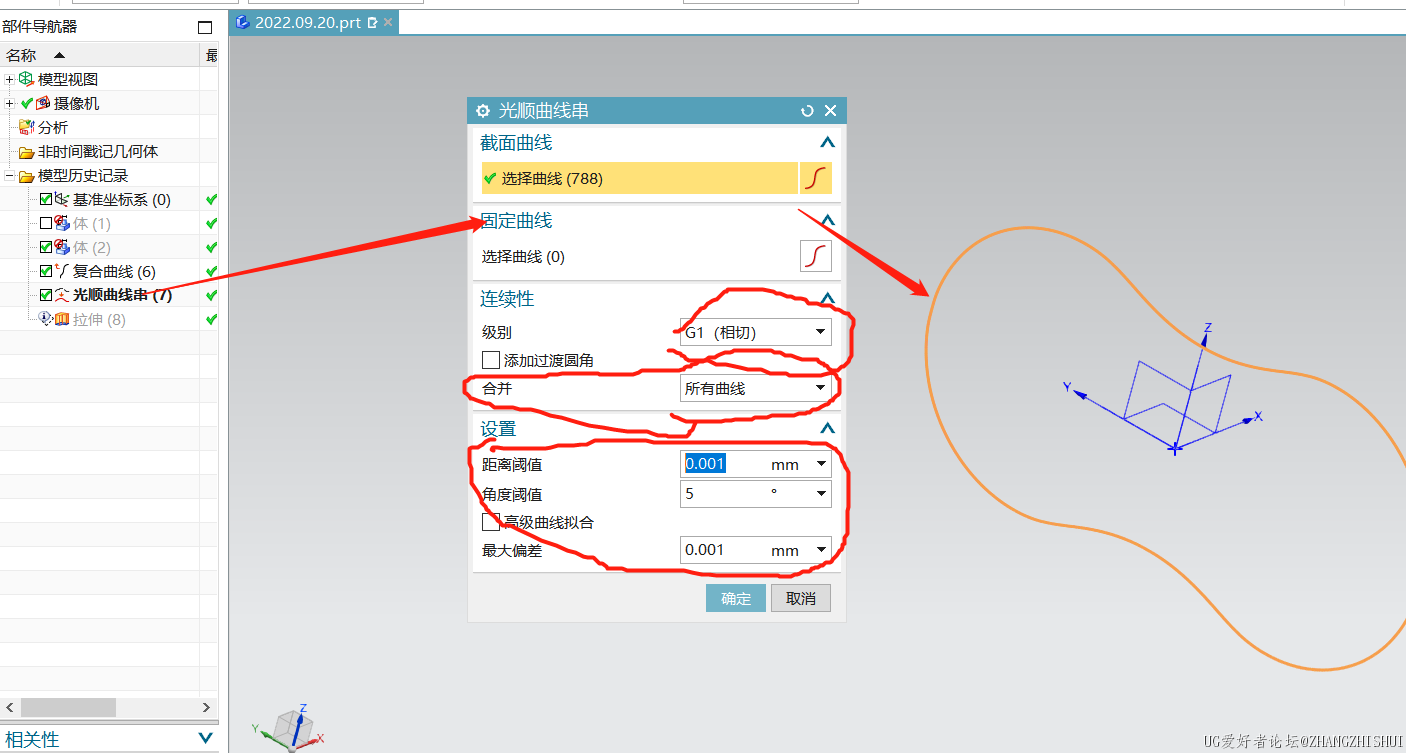Select the 选择曲线 (788) row
This screenshot has height=753, width=1406.
coord(639,178)
